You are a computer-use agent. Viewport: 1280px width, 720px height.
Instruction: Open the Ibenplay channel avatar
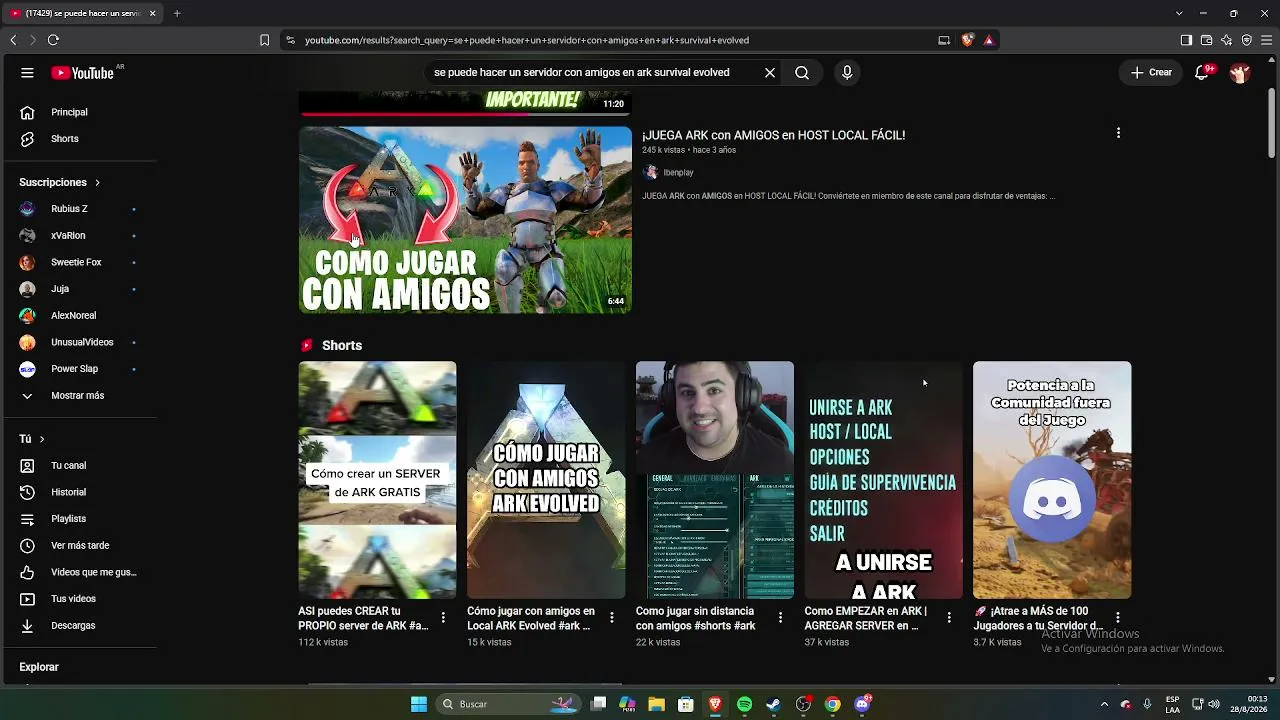pyautogui.click(x=651, y=172)
